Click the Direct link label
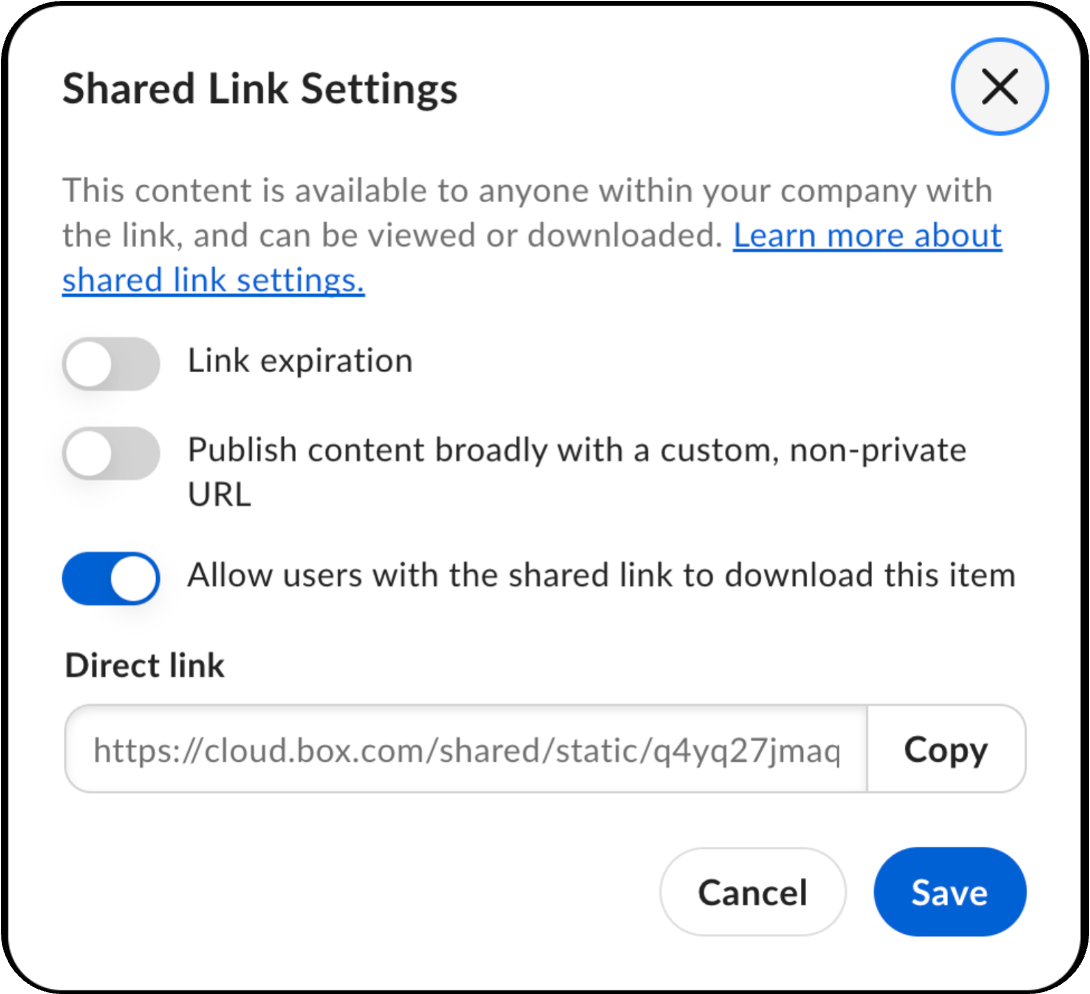The width and height of the screenshot is (1090, 994). tap(143, 665)
